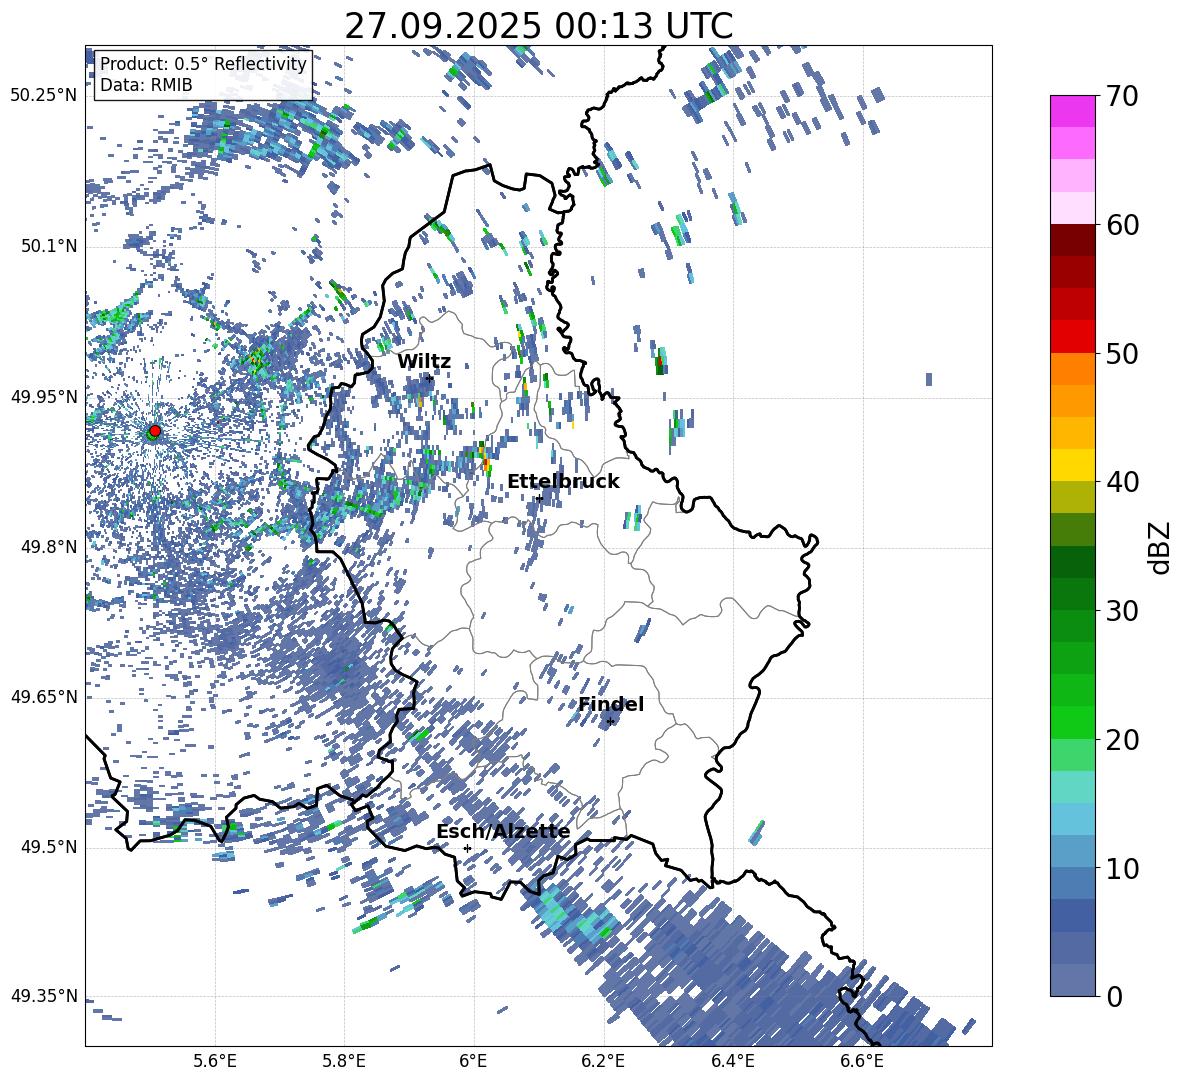The image size is (1184, 1081).
Task: Click the 40 value on colorbar
Action: tap(1122, 482)
